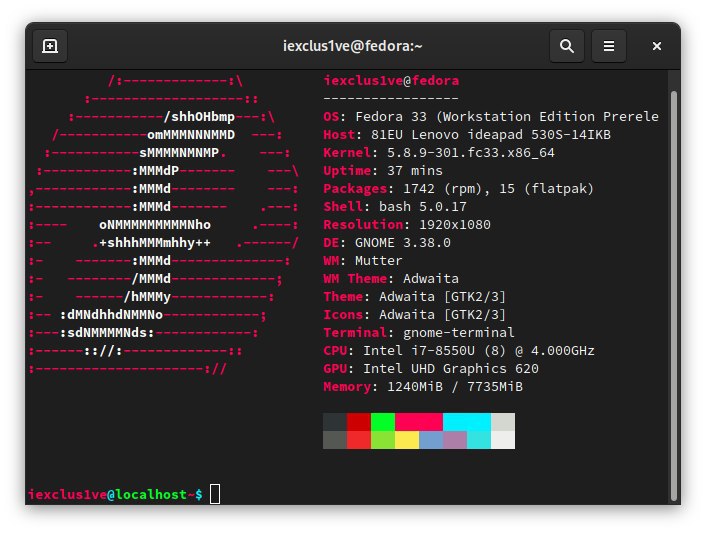Click the Resolution value 1920x1080
This screenshot has width=706, height=533.
tap(455, 225)
